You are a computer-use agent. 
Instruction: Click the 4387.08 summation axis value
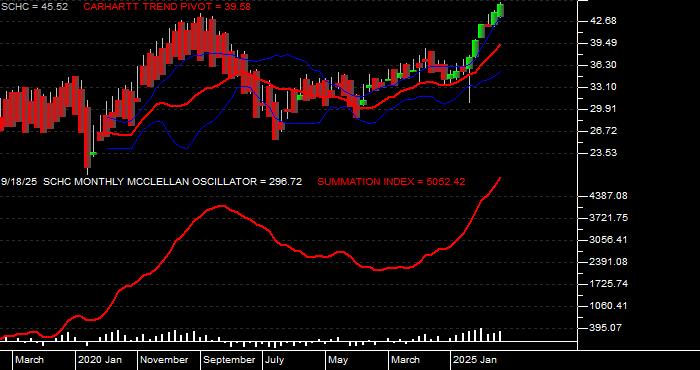[x=608, y=195]
